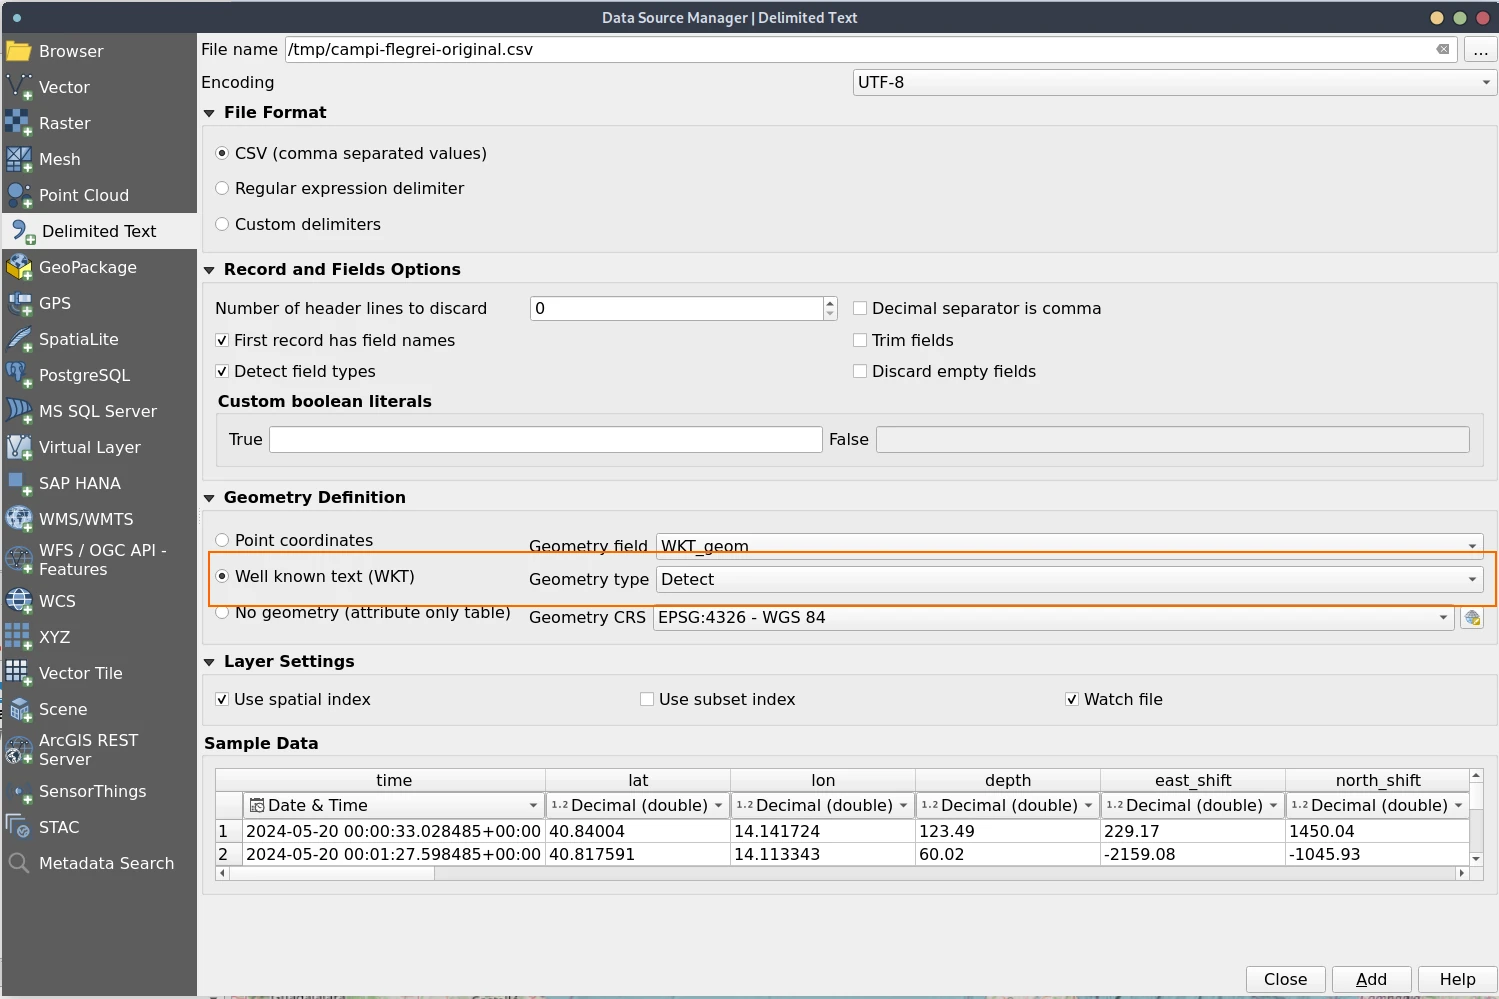Select the Virtual Layer icon
The height and width of the screenshot is (999, 1499).
coord(19,447)
